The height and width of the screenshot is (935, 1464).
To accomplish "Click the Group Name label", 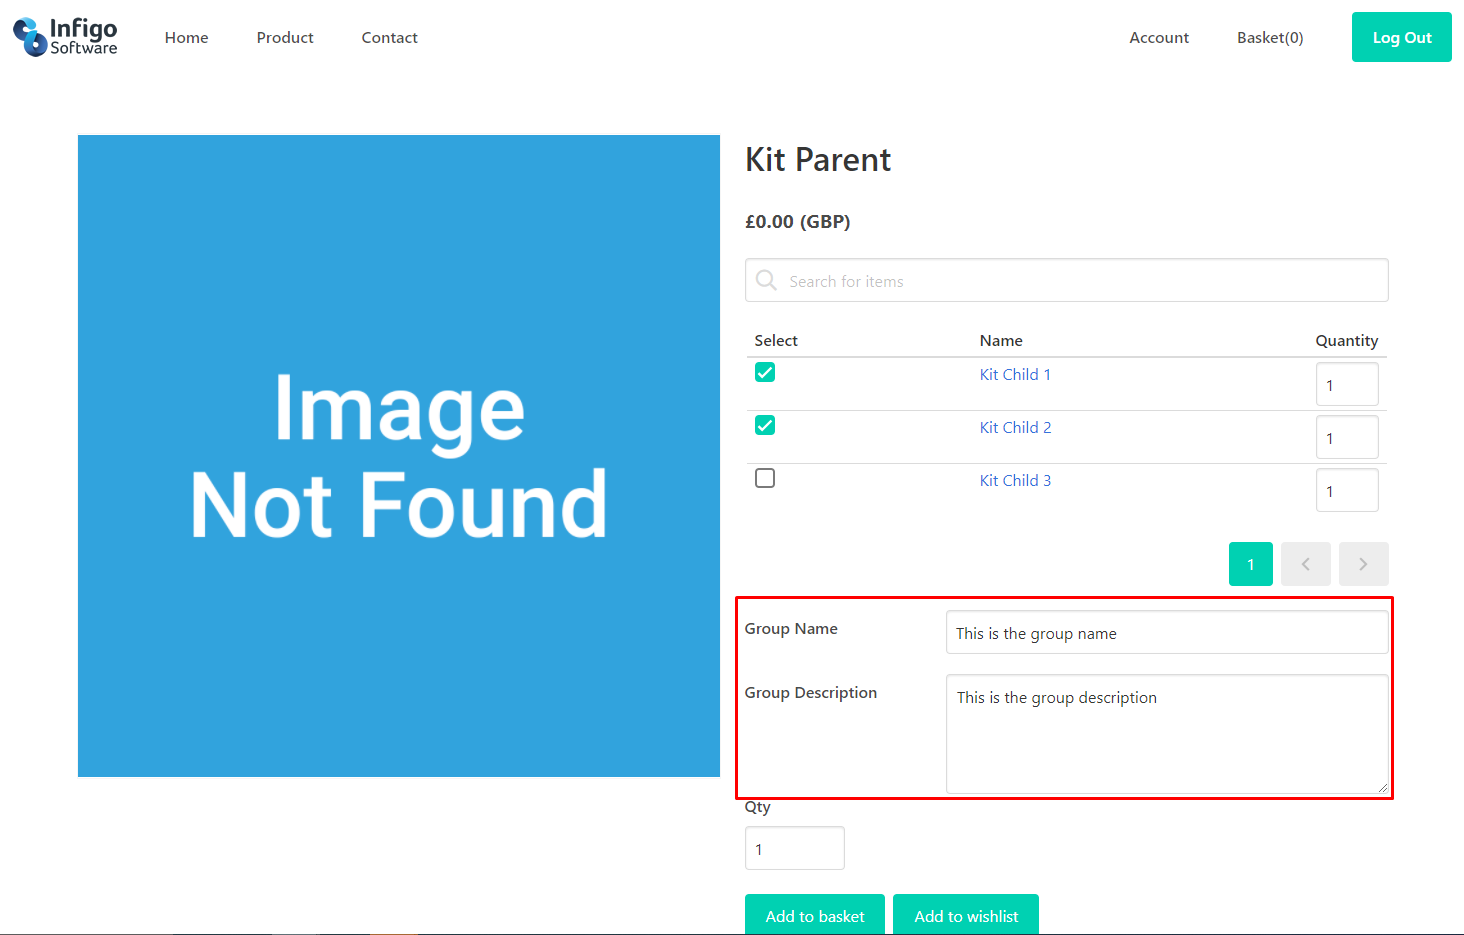I will pyautogui.click(x=791, y=628).
